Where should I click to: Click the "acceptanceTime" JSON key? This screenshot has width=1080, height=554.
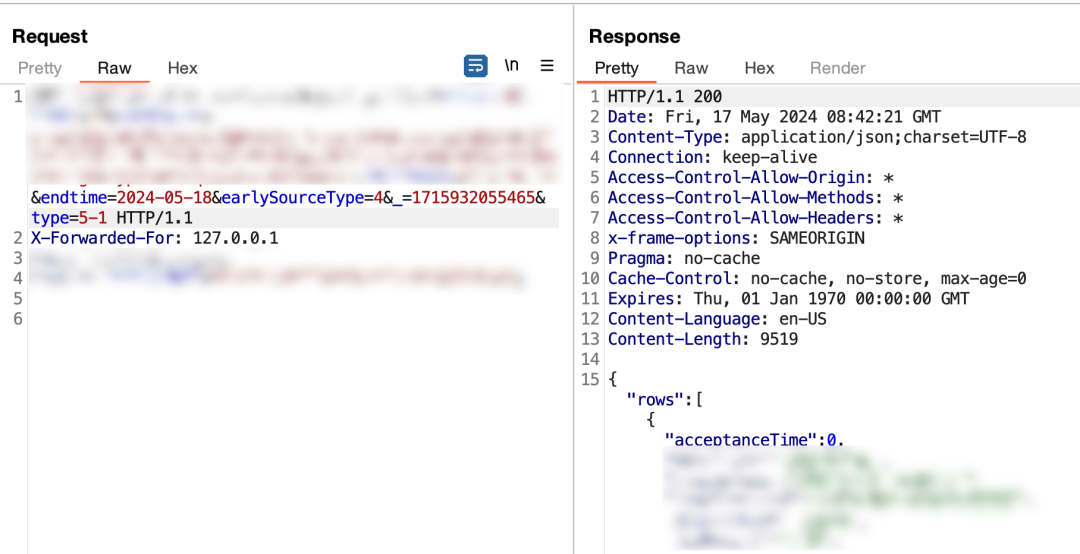(x=744, y=440)
